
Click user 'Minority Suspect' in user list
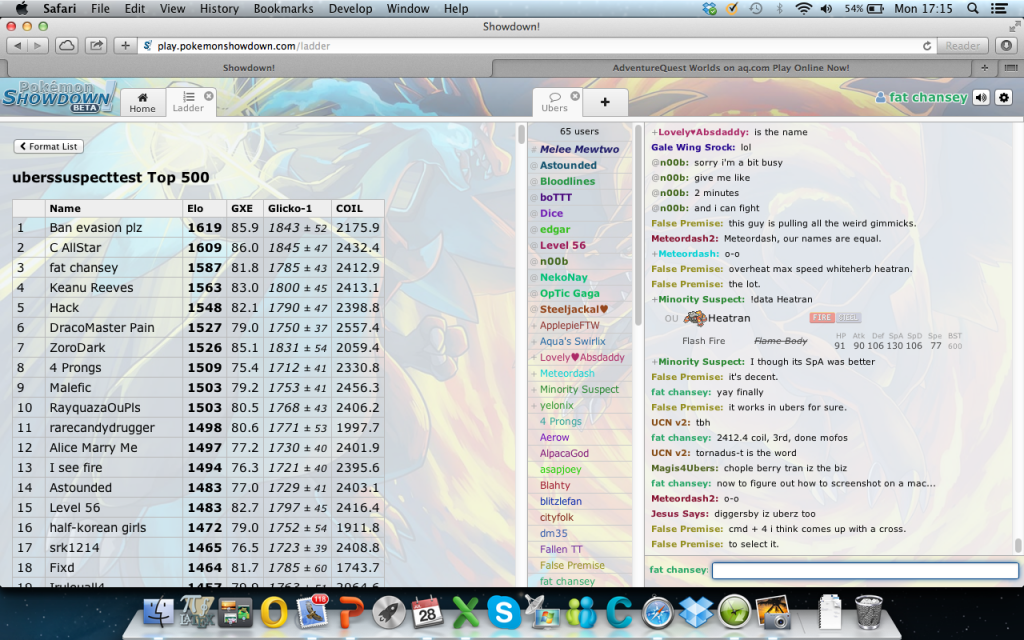pos(579,389)
